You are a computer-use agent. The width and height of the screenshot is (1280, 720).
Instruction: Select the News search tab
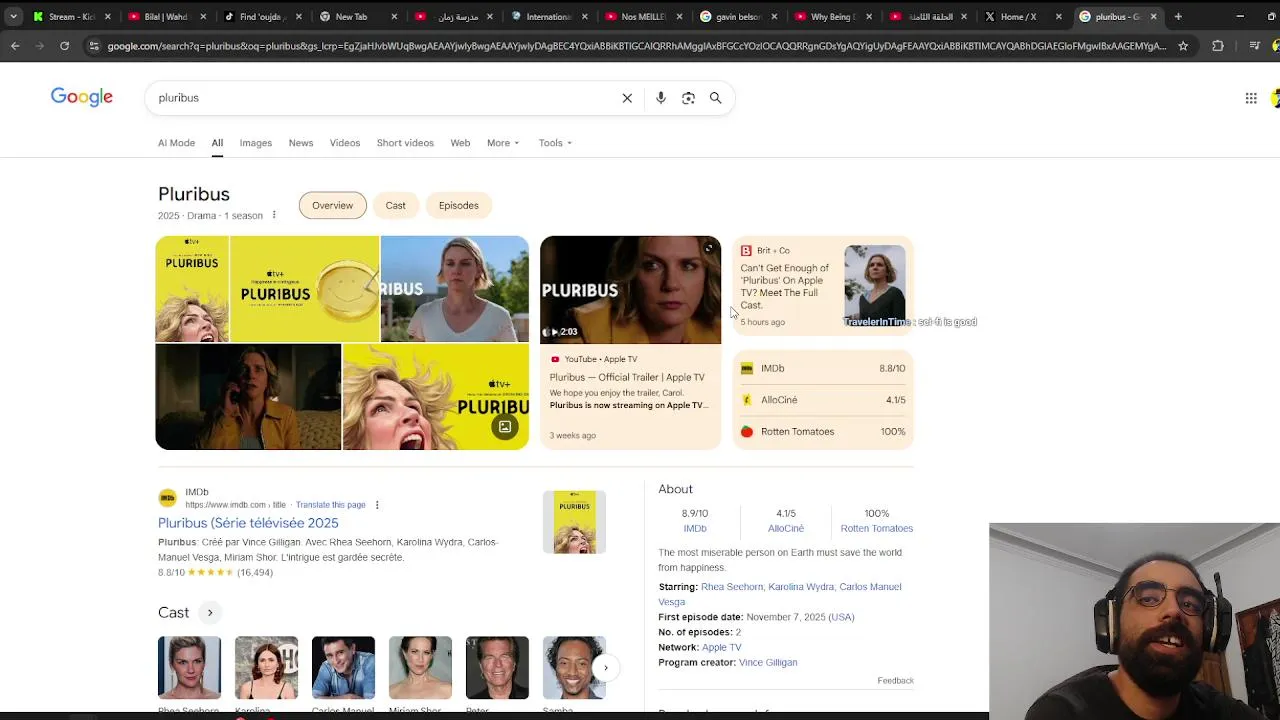301,143
